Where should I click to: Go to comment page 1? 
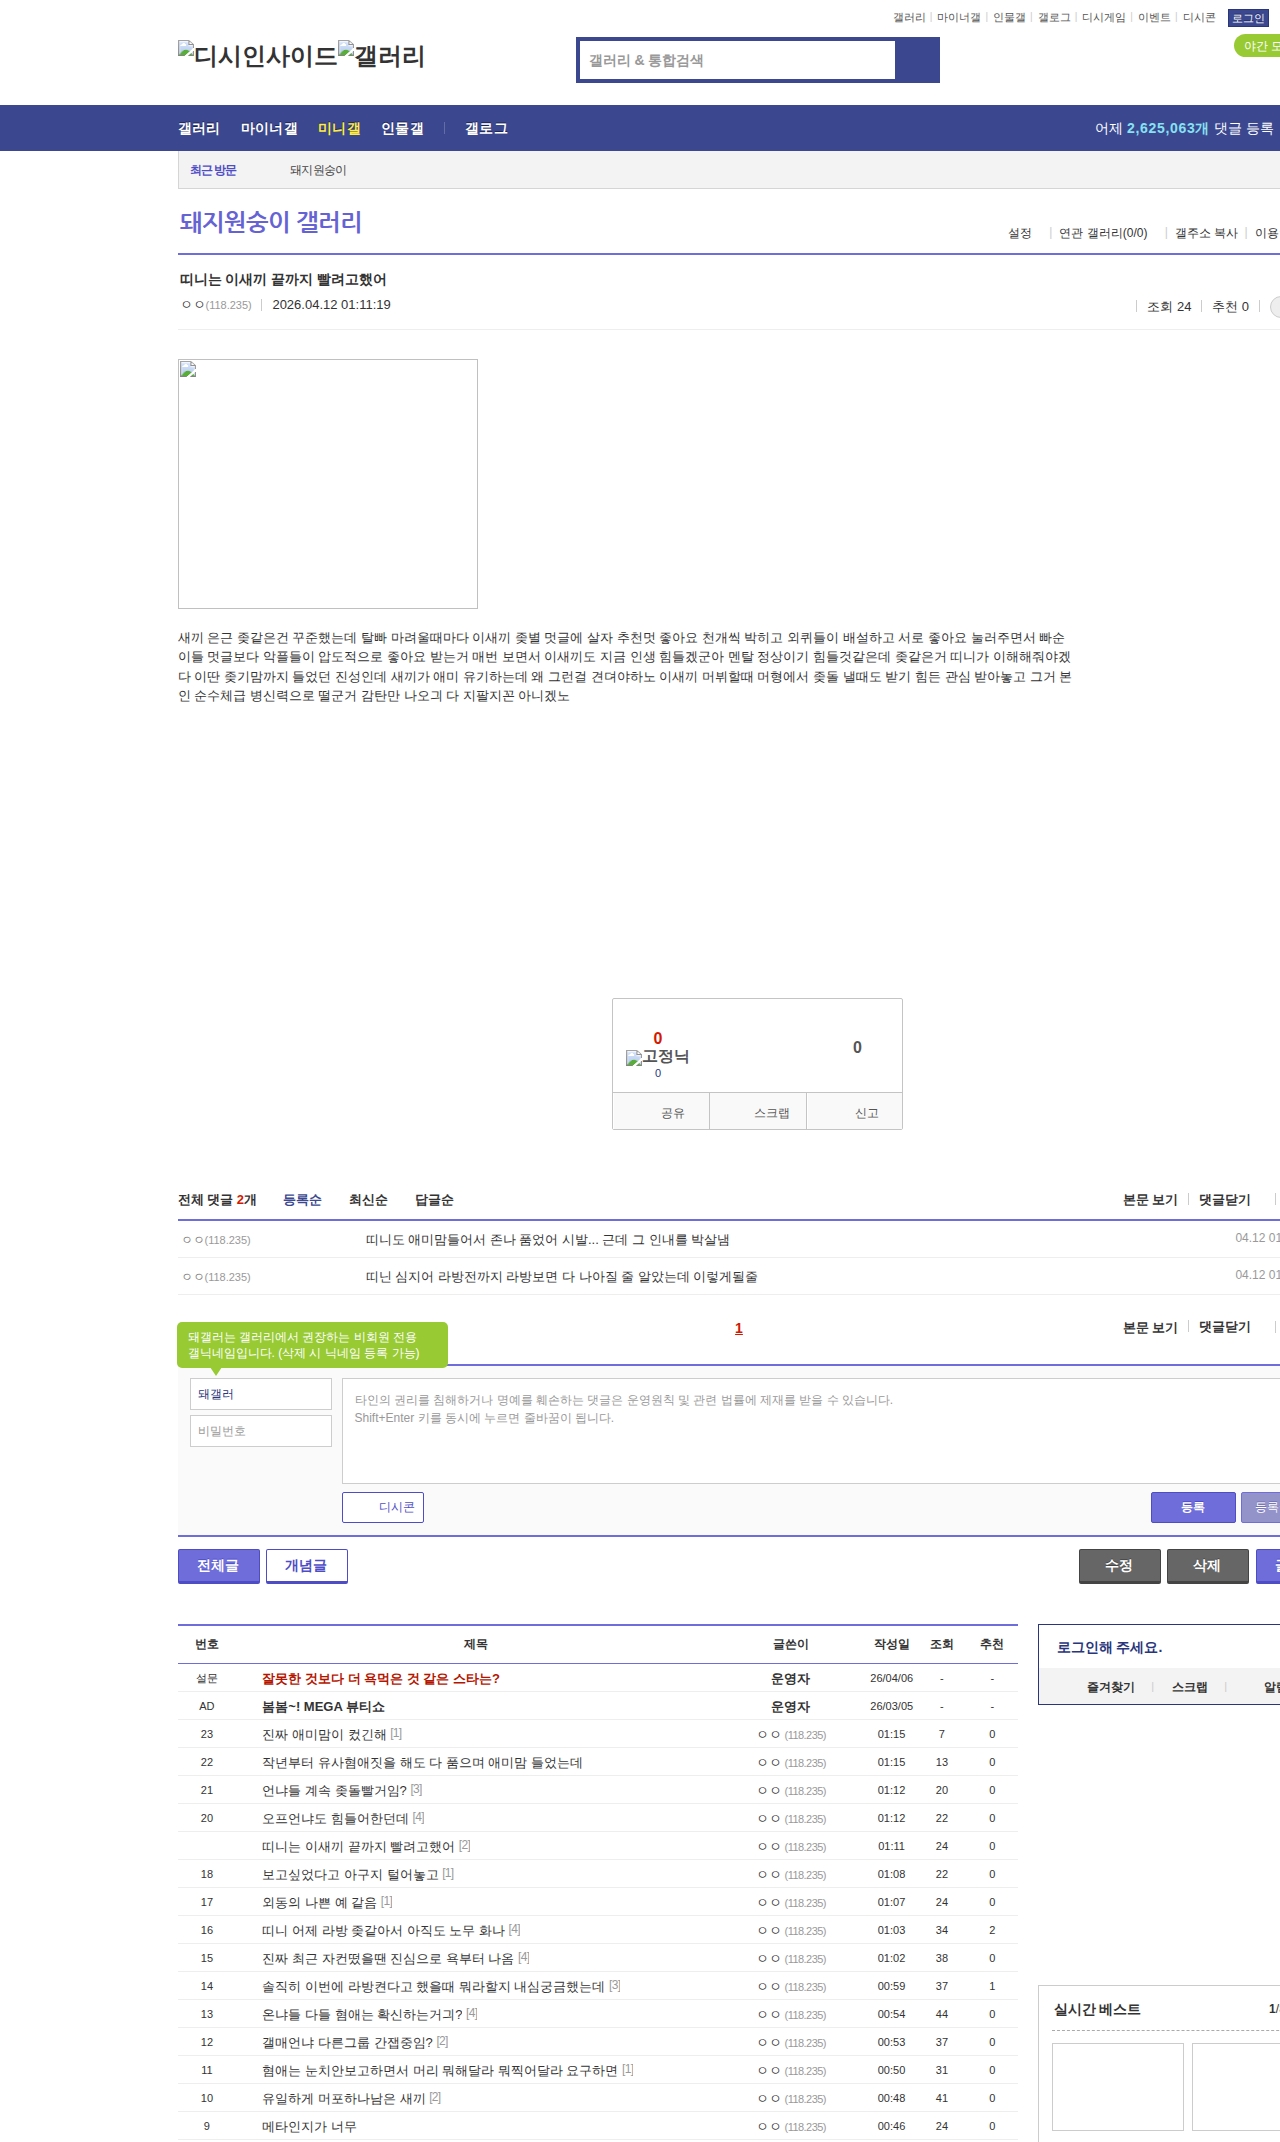tap(739, 1328)
